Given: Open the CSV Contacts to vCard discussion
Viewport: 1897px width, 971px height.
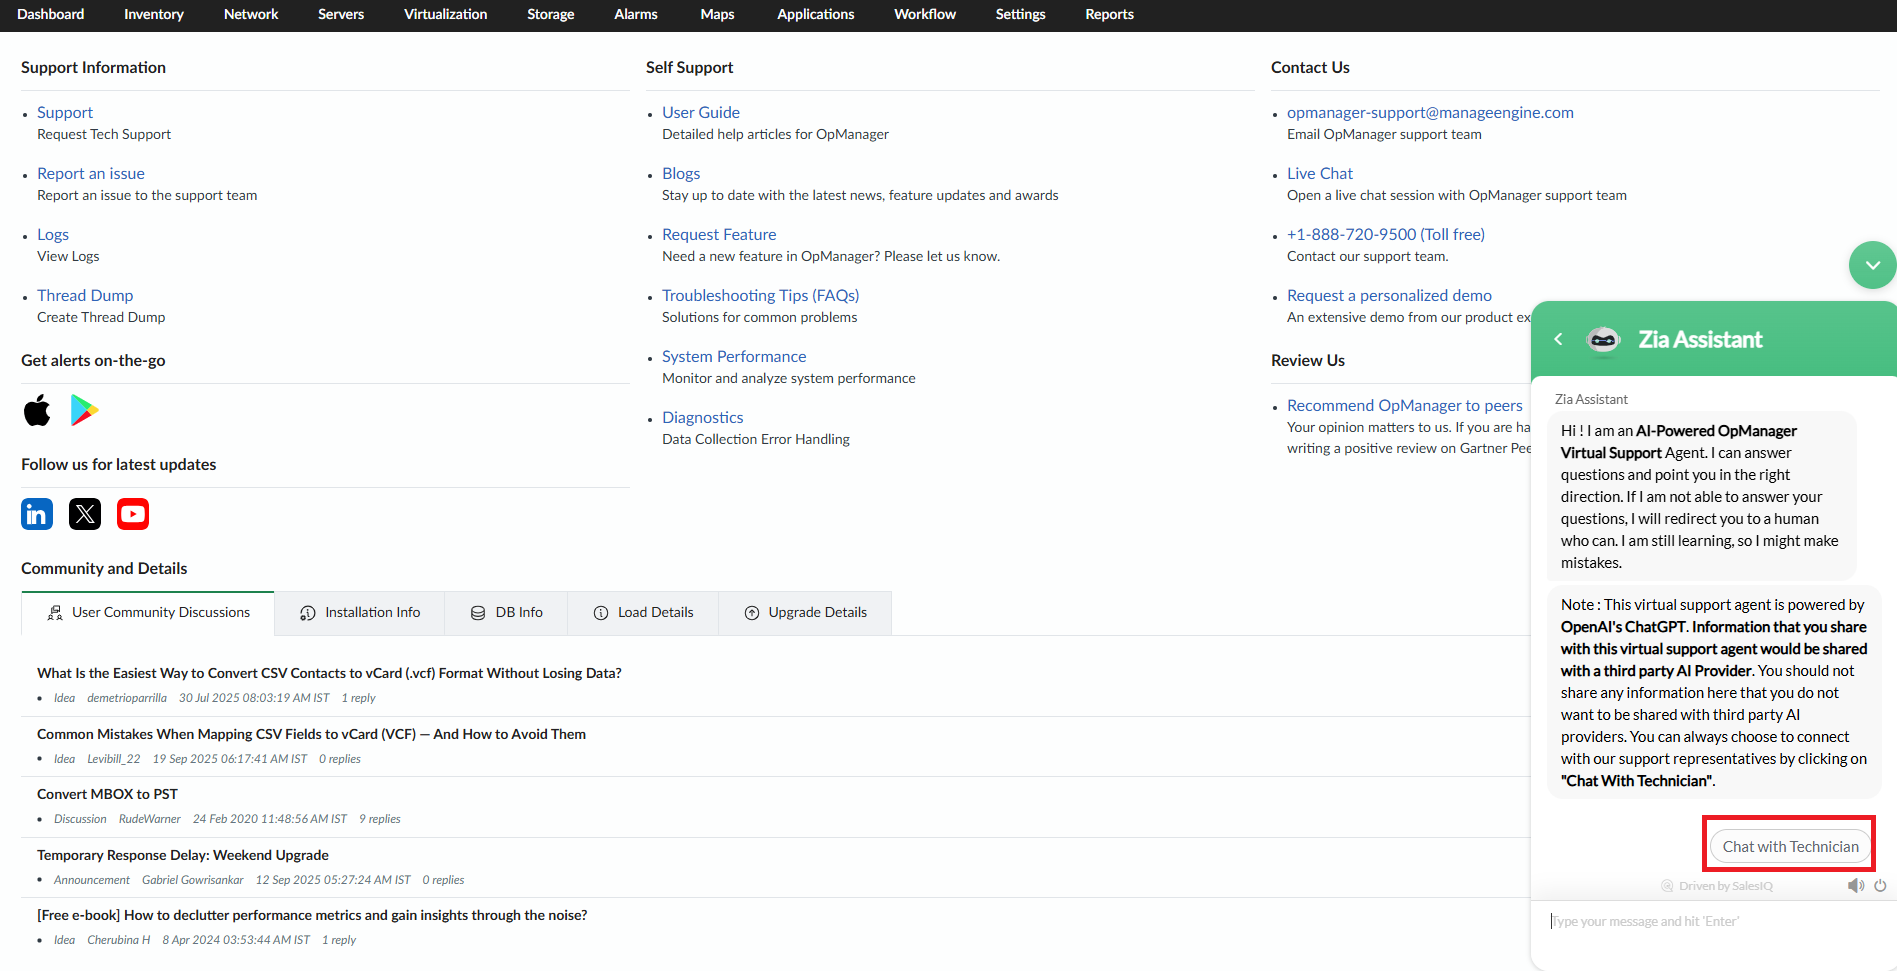Looking at the screenshot, I should [x=329, y=673].
